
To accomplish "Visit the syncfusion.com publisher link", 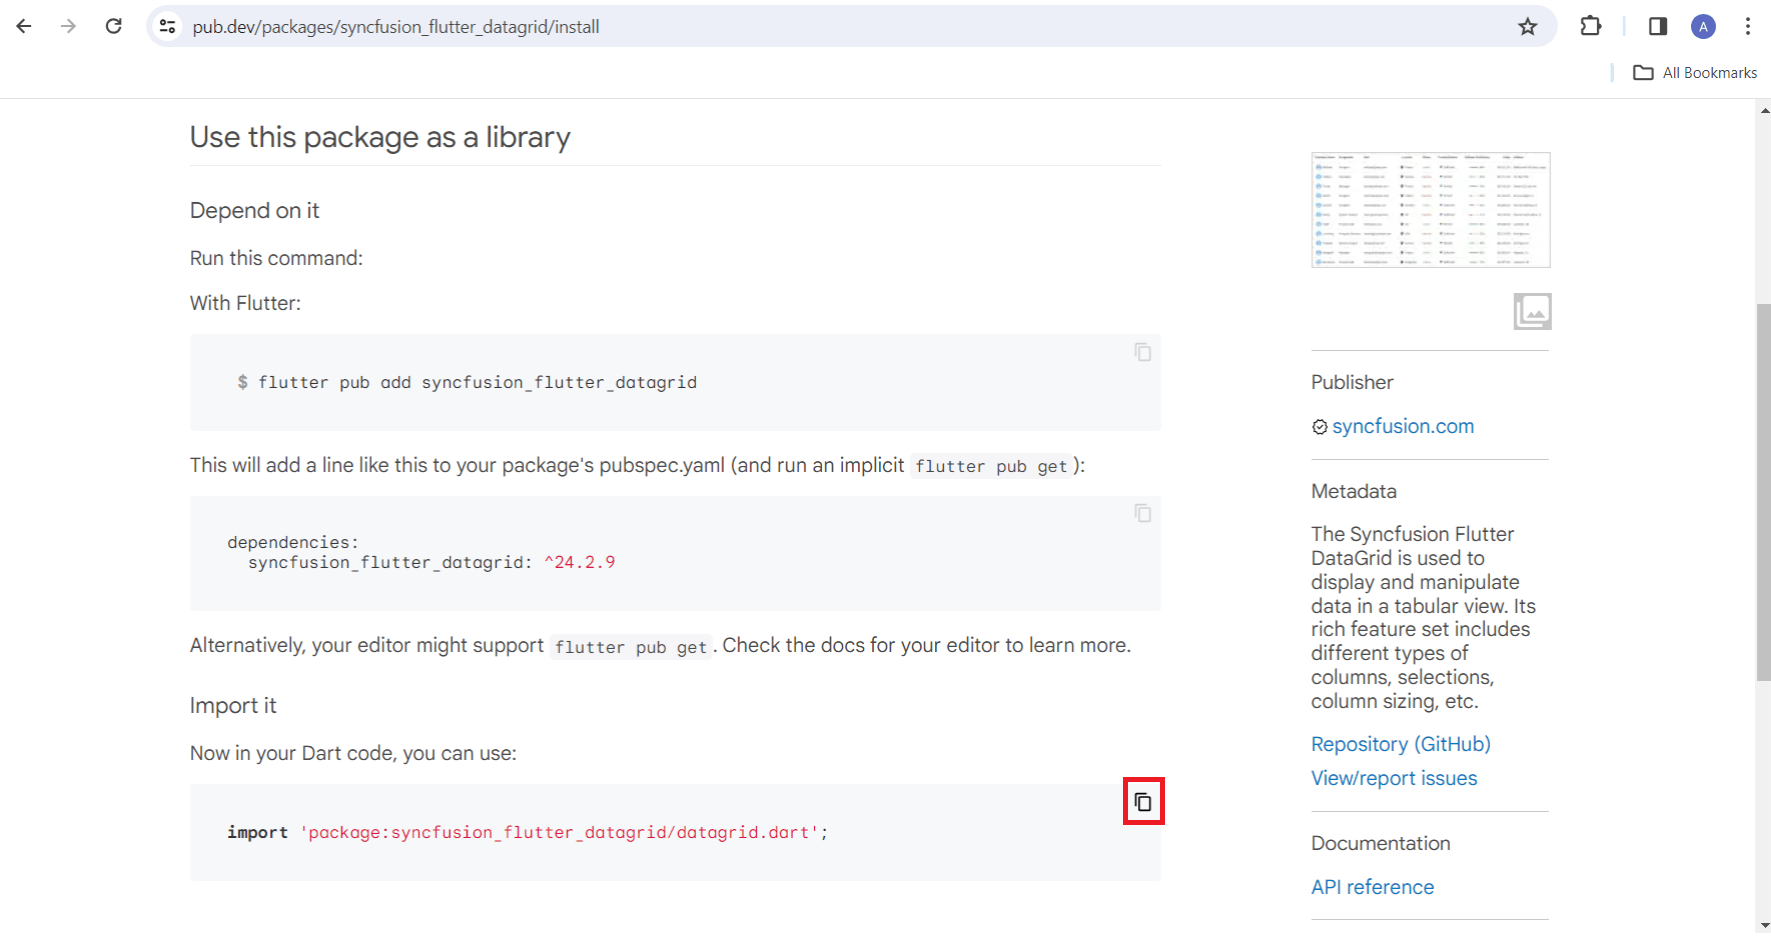I will [x=1403, y=426].
